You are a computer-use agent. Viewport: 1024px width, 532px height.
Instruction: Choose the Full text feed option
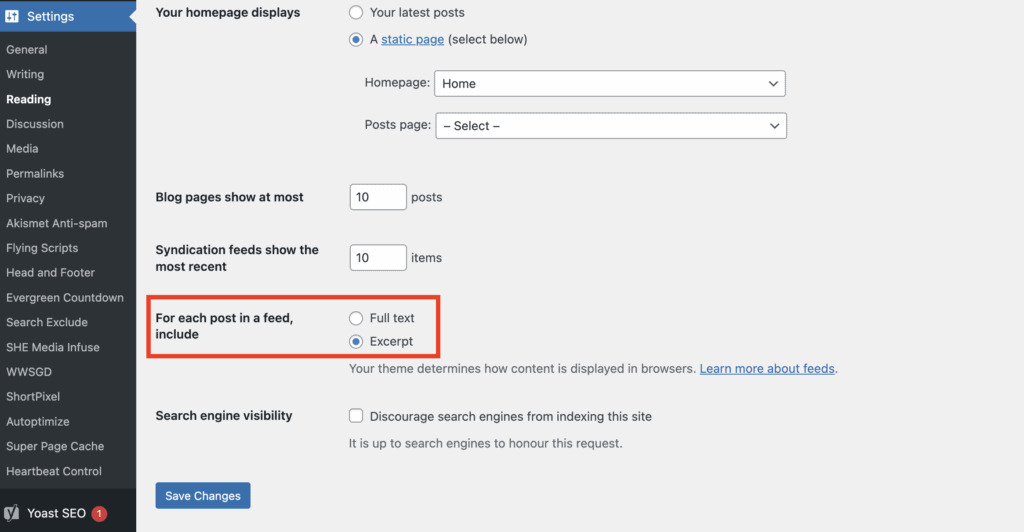click(x=356, y=319)
